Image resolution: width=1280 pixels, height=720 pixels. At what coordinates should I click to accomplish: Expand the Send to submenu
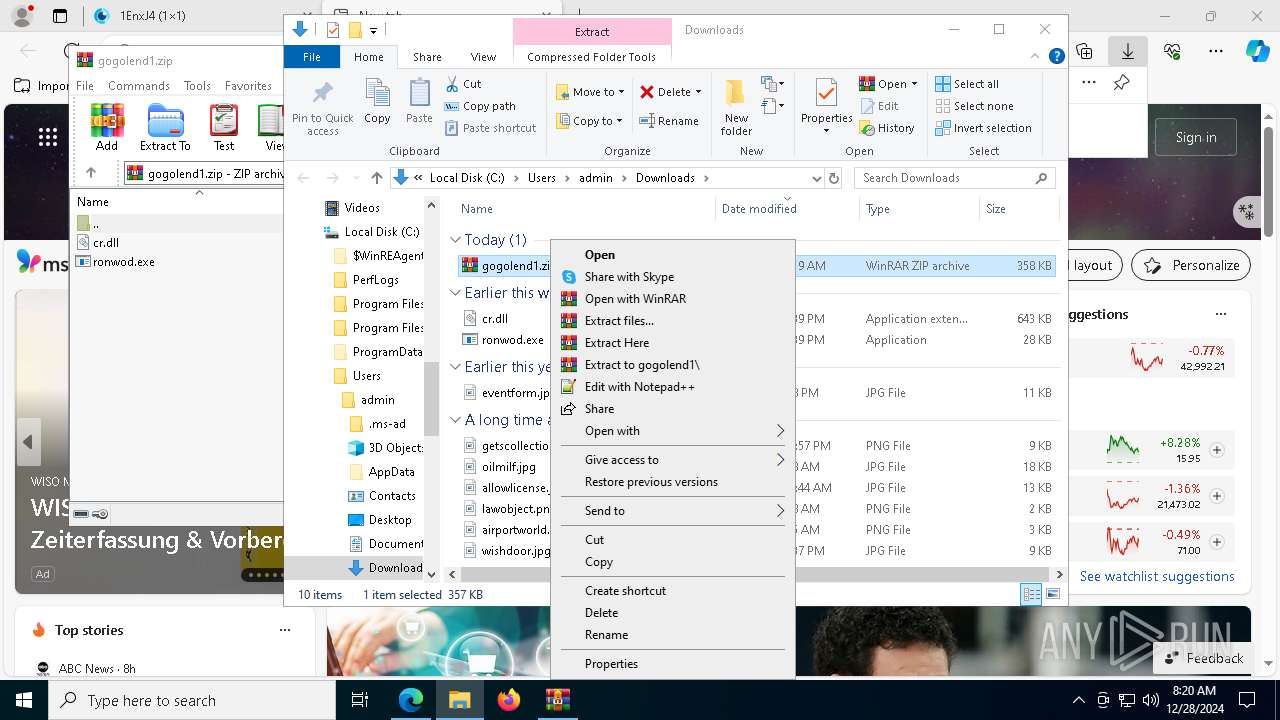[671, 511]
